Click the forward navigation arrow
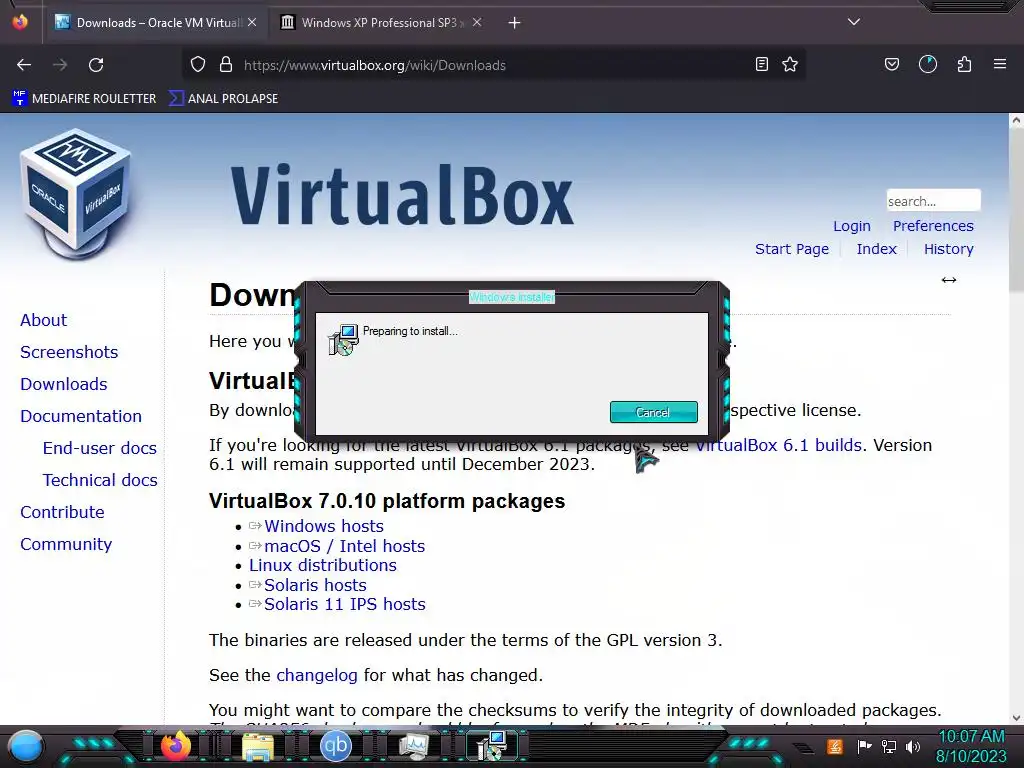Screen dimensions: 1024x768 [x=60, y=65]
